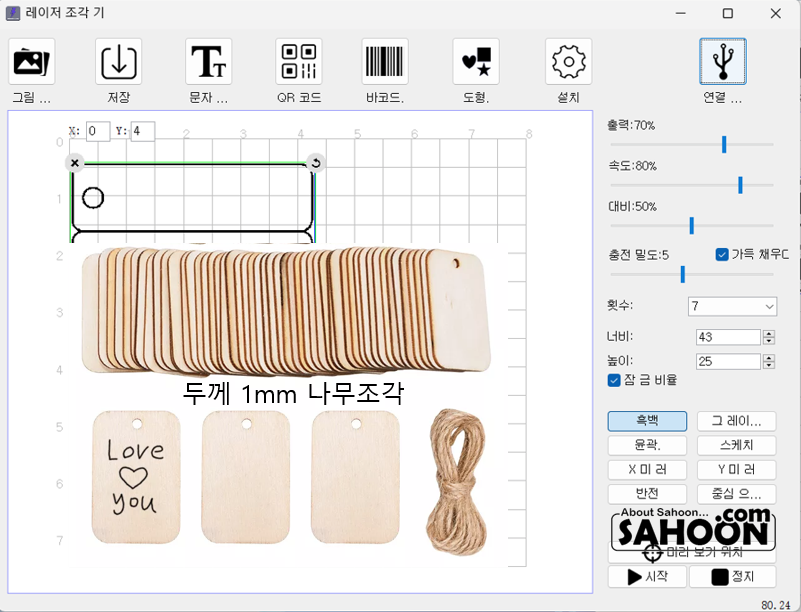The height and width of the screenshot is (612, 801).
Task: Apply the 스케치 sketch mode button
Action: click(737, 445)
